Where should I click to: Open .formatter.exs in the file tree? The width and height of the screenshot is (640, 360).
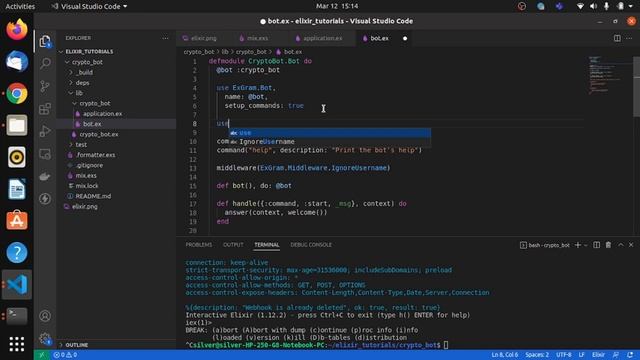click(x=96, y=155)
